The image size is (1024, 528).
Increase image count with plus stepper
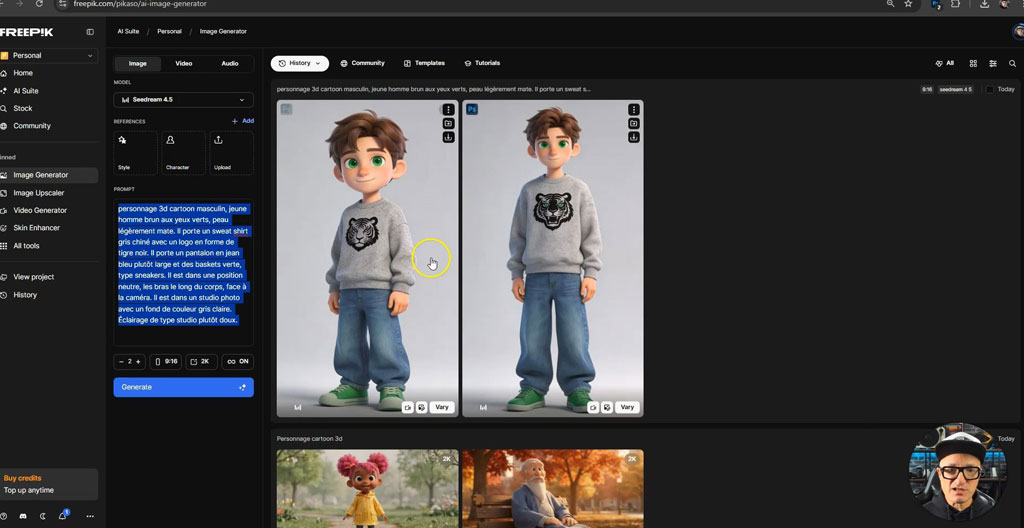point(138,361)
